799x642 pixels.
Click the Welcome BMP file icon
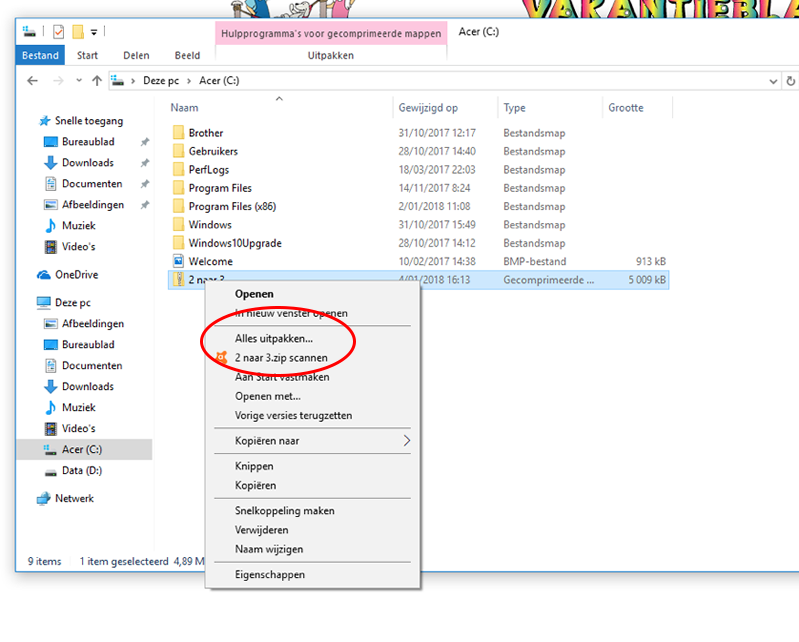tap(179, 262)
